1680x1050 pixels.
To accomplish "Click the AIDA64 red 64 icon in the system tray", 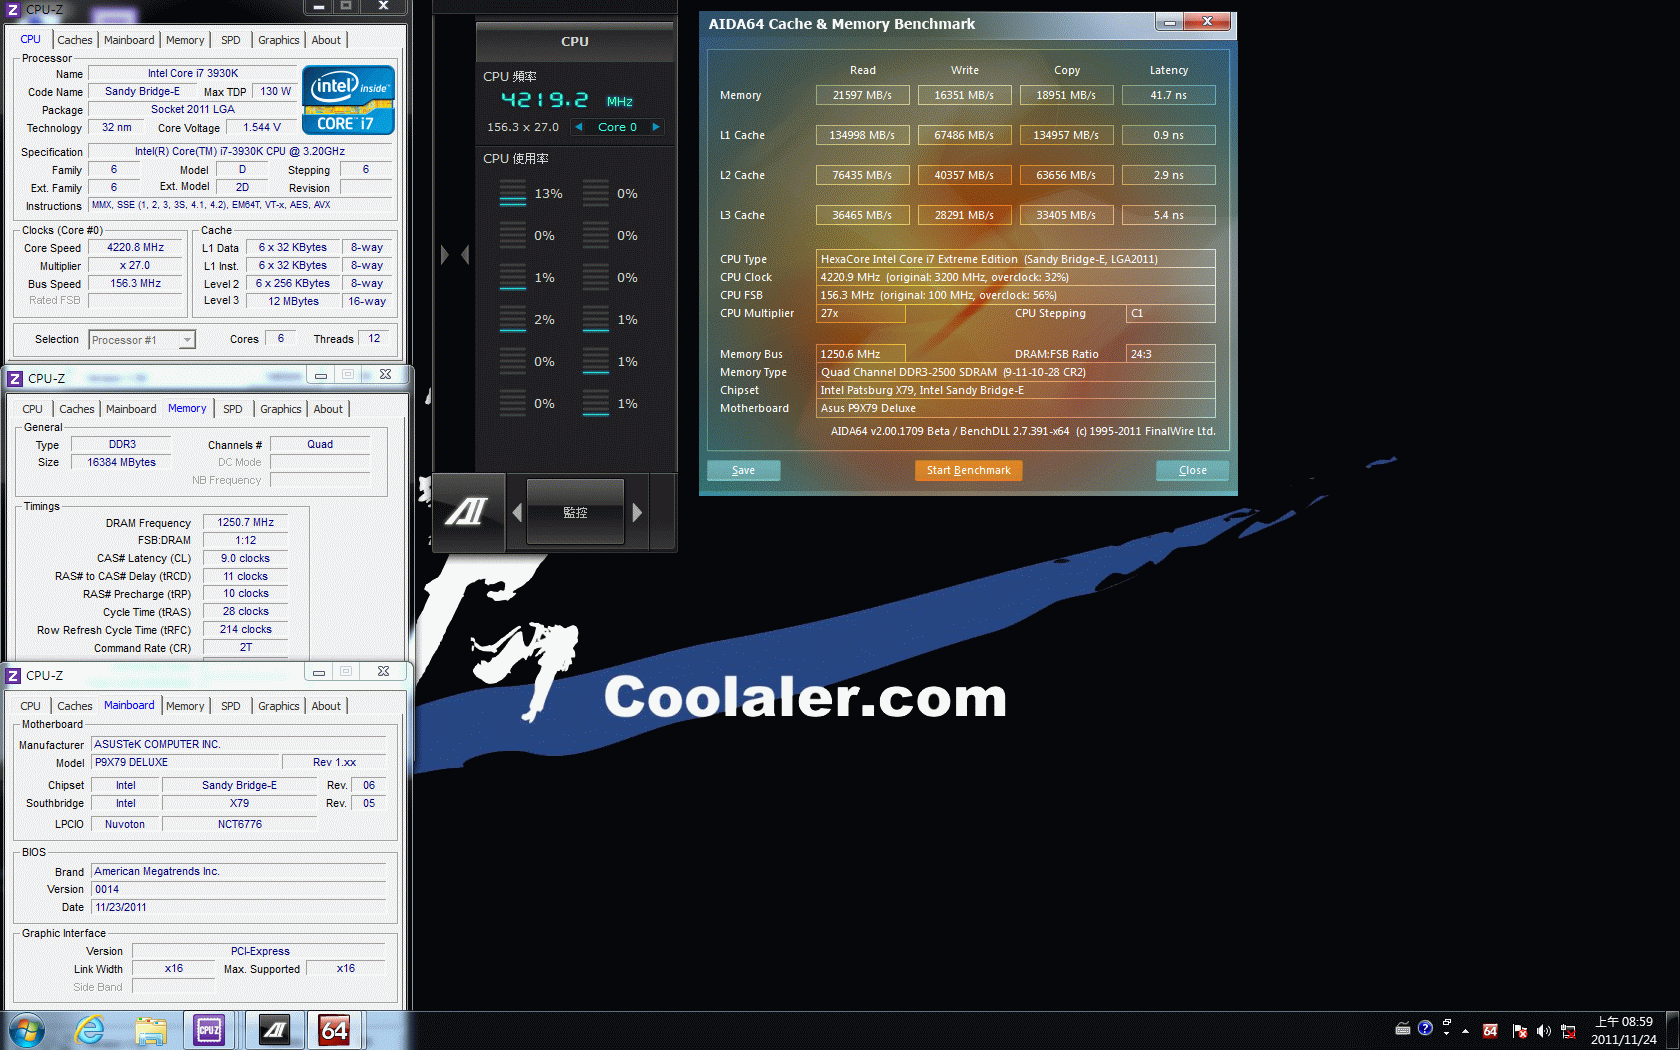I will pos(1490,1031).
